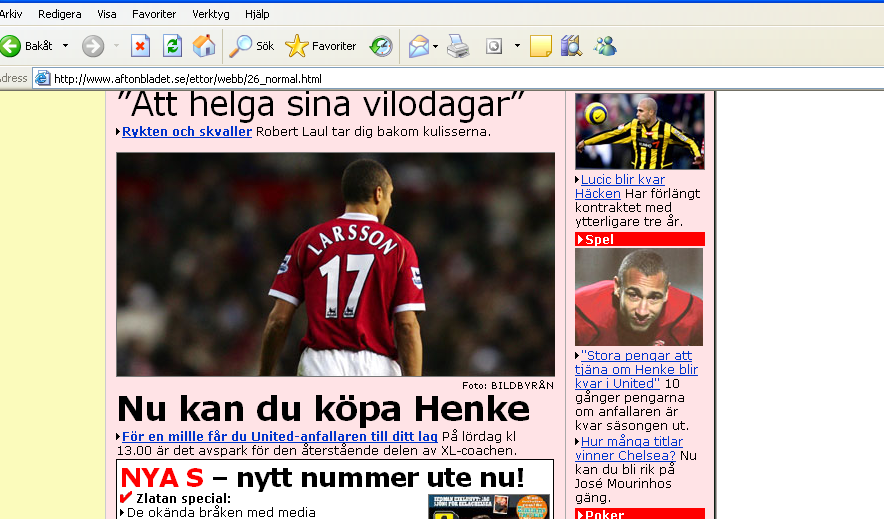The height and width of the screenshot is (519, 884).
Task: Click the Henke face close-up thumbnail
Action: (639, 297)
